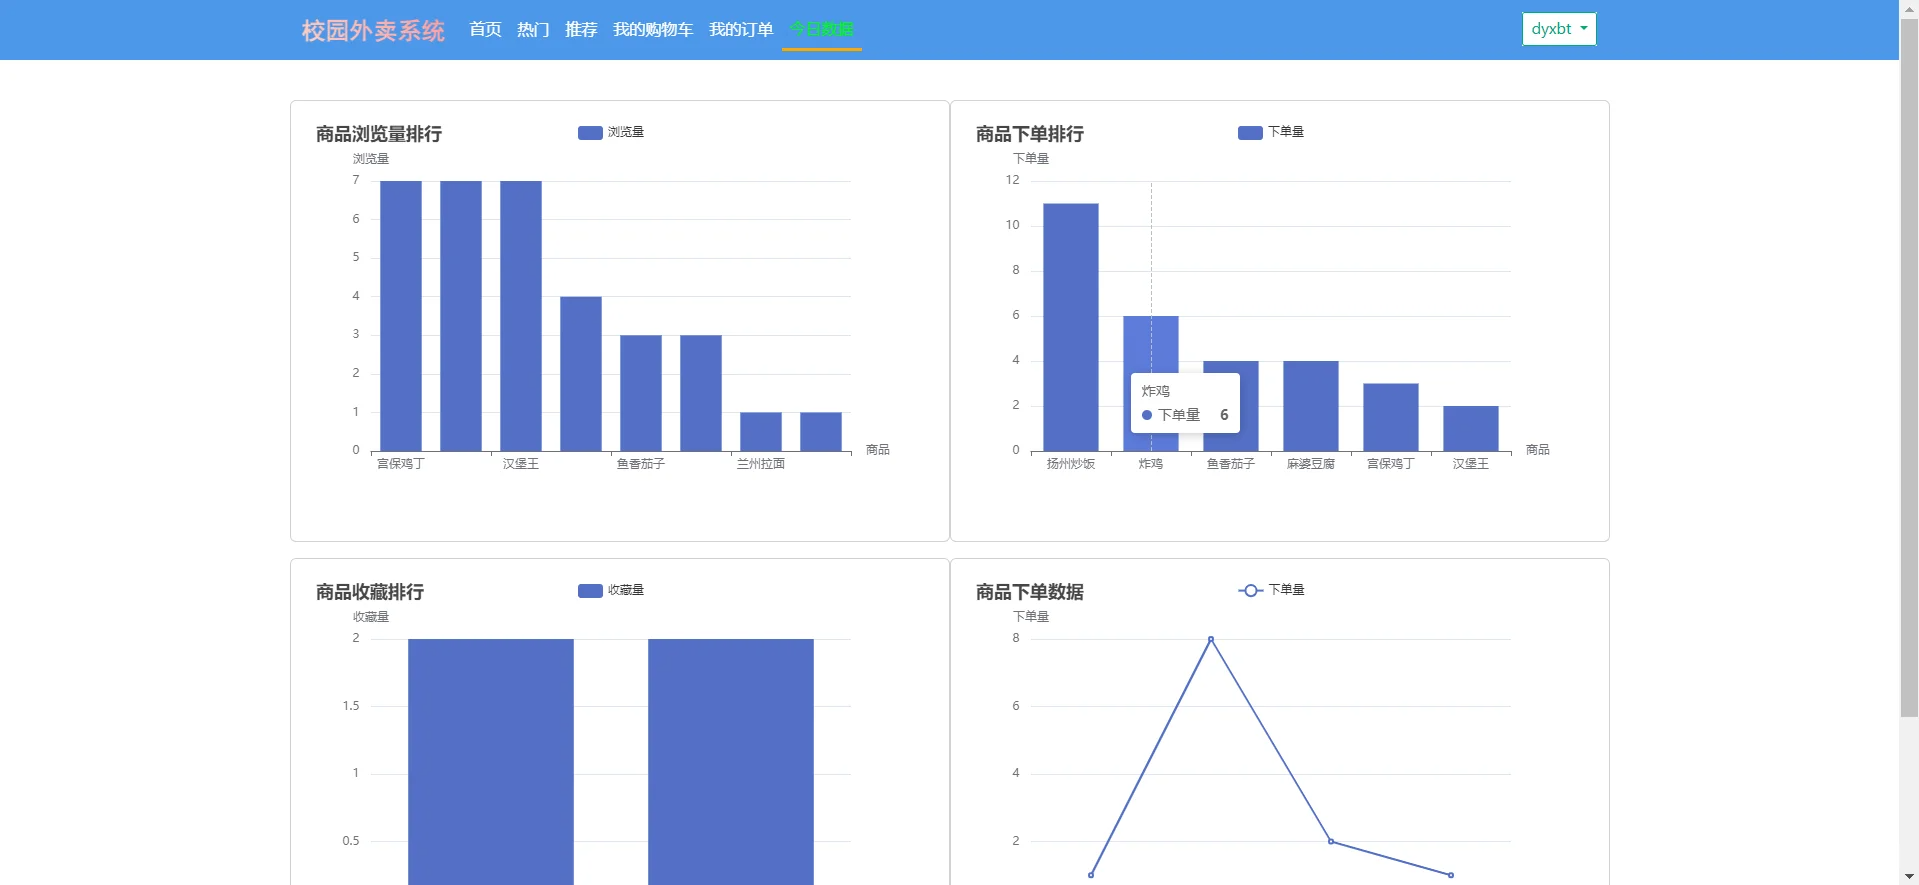The width and height of the screenshot is (1919, 885).
Task: Click the 商品收藏排行 chart title
Action: tap(370, 592)
